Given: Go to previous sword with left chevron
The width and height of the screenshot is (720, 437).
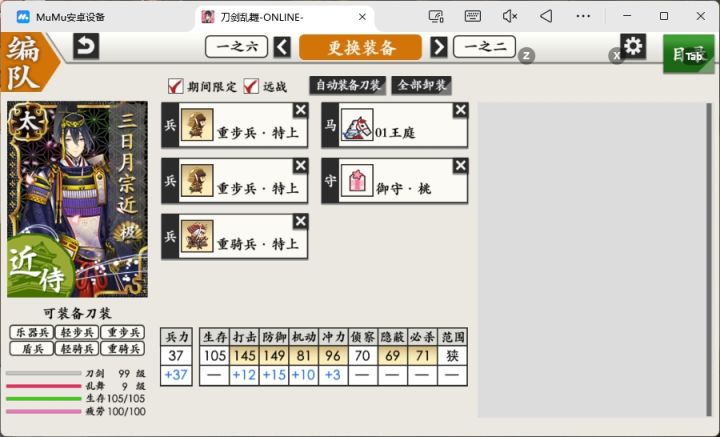Looking at the screenshot, I should (x=282, y=47).
